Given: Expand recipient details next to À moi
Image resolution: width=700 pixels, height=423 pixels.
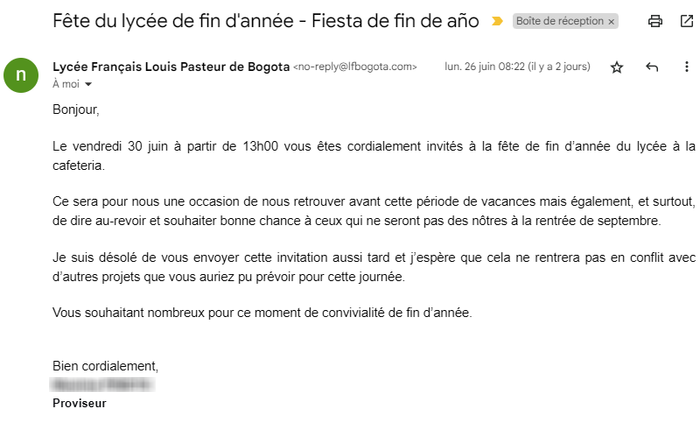Looking at the screenshot, I should tap(88, 84).
